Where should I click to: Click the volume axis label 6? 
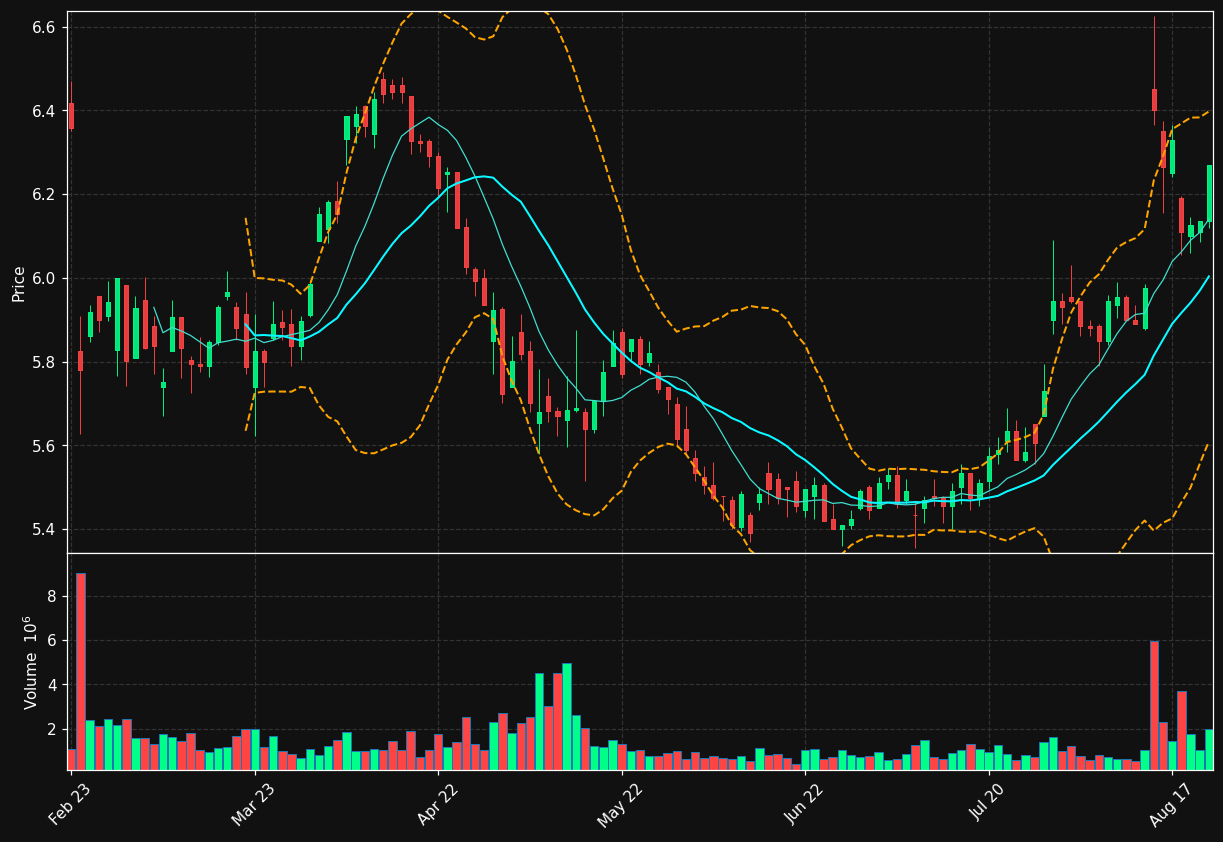tap(52, 641)
